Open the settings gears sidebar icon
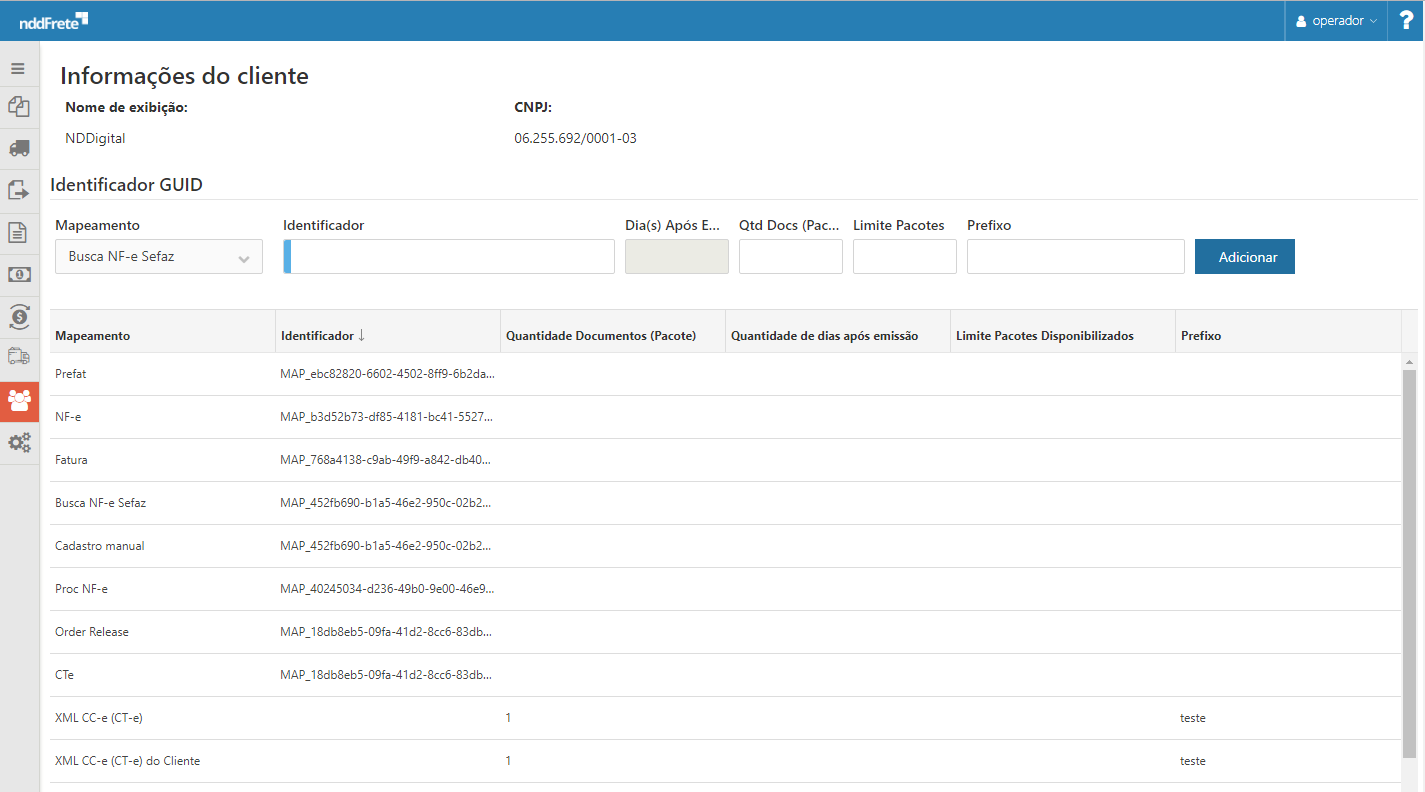 coord(19,442)
